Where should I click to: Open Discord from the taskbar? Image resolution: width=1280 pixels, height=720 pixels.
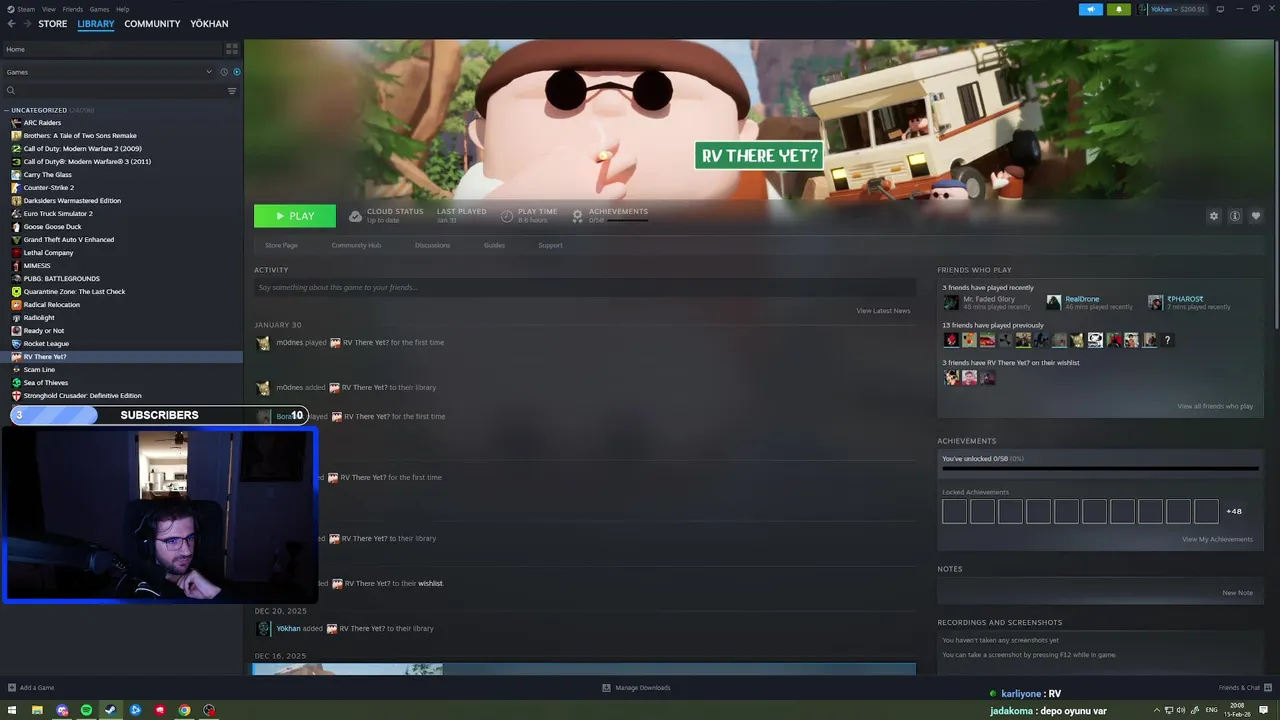62,710
